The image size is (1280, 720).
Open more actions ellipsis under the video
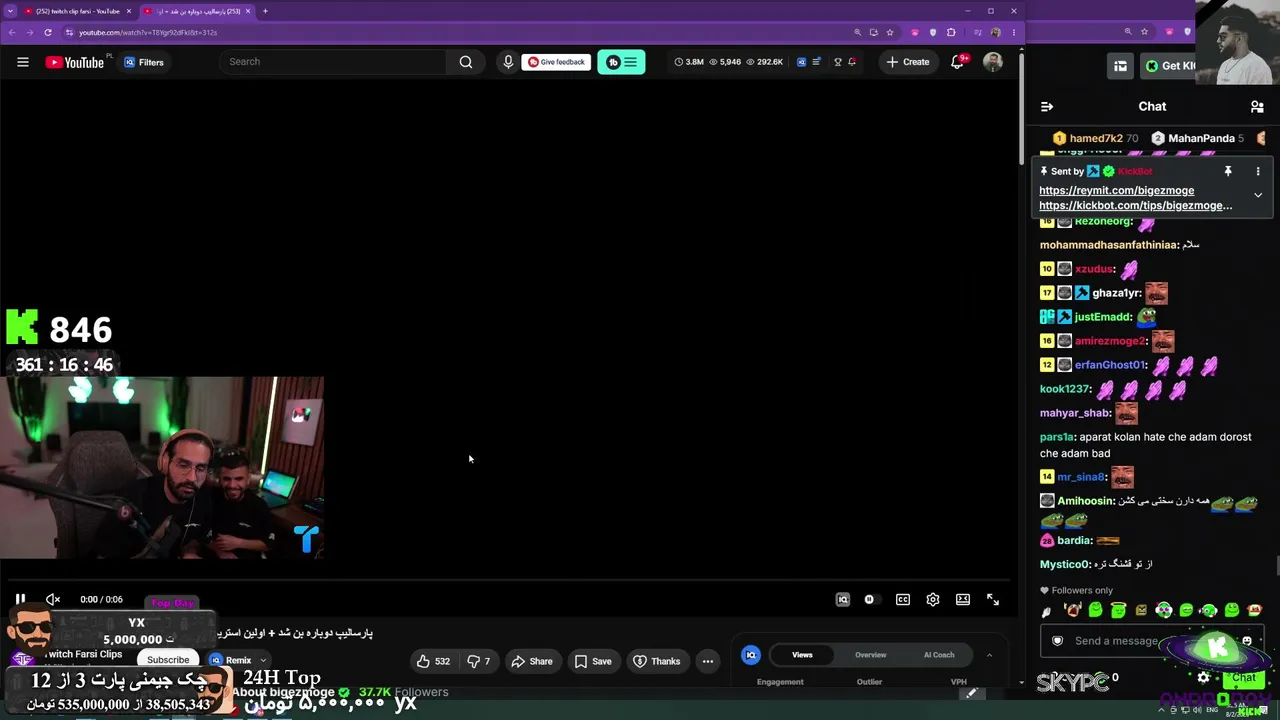pyautogui.click(x=708, y=661)
